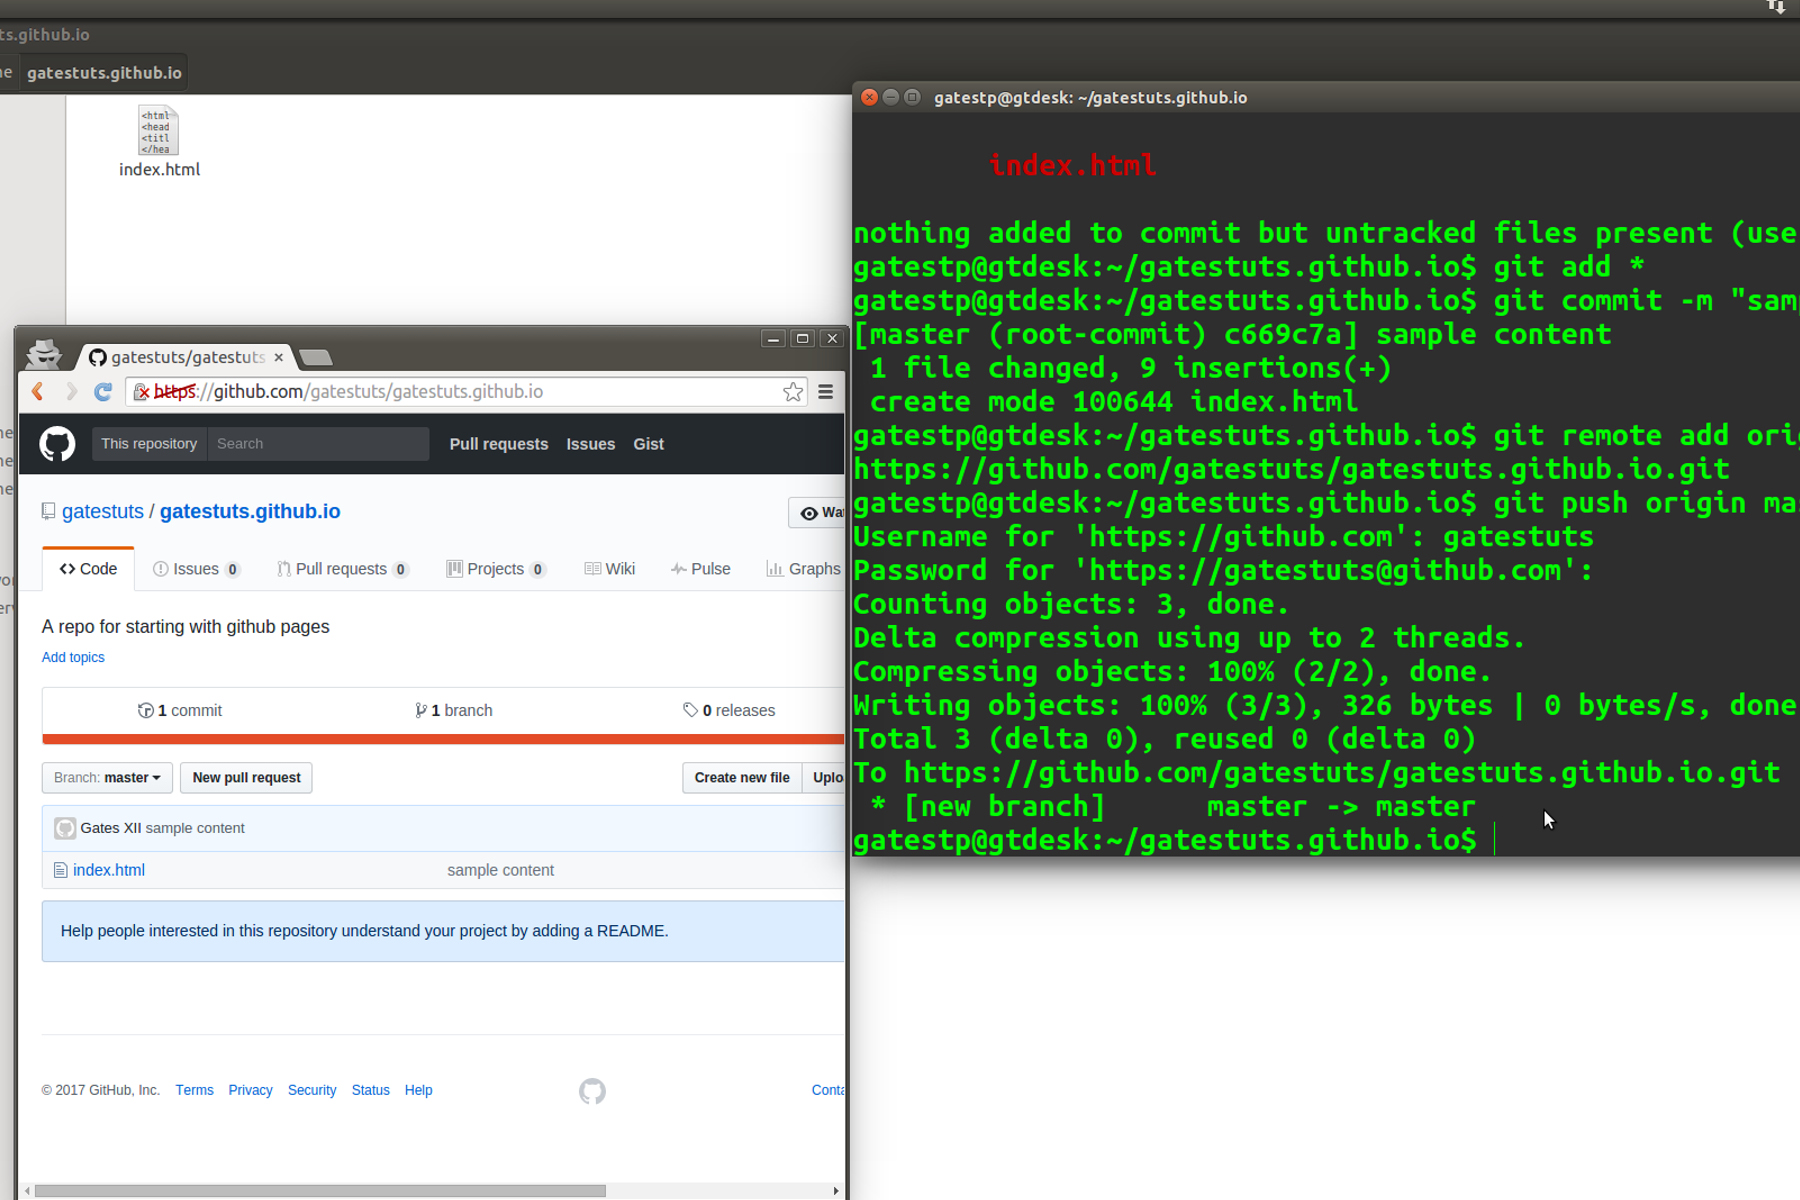The width and height of the screenshot is (1800, 1200).
Task: Click the browser back arrow
Action: [x=38, y=392]
